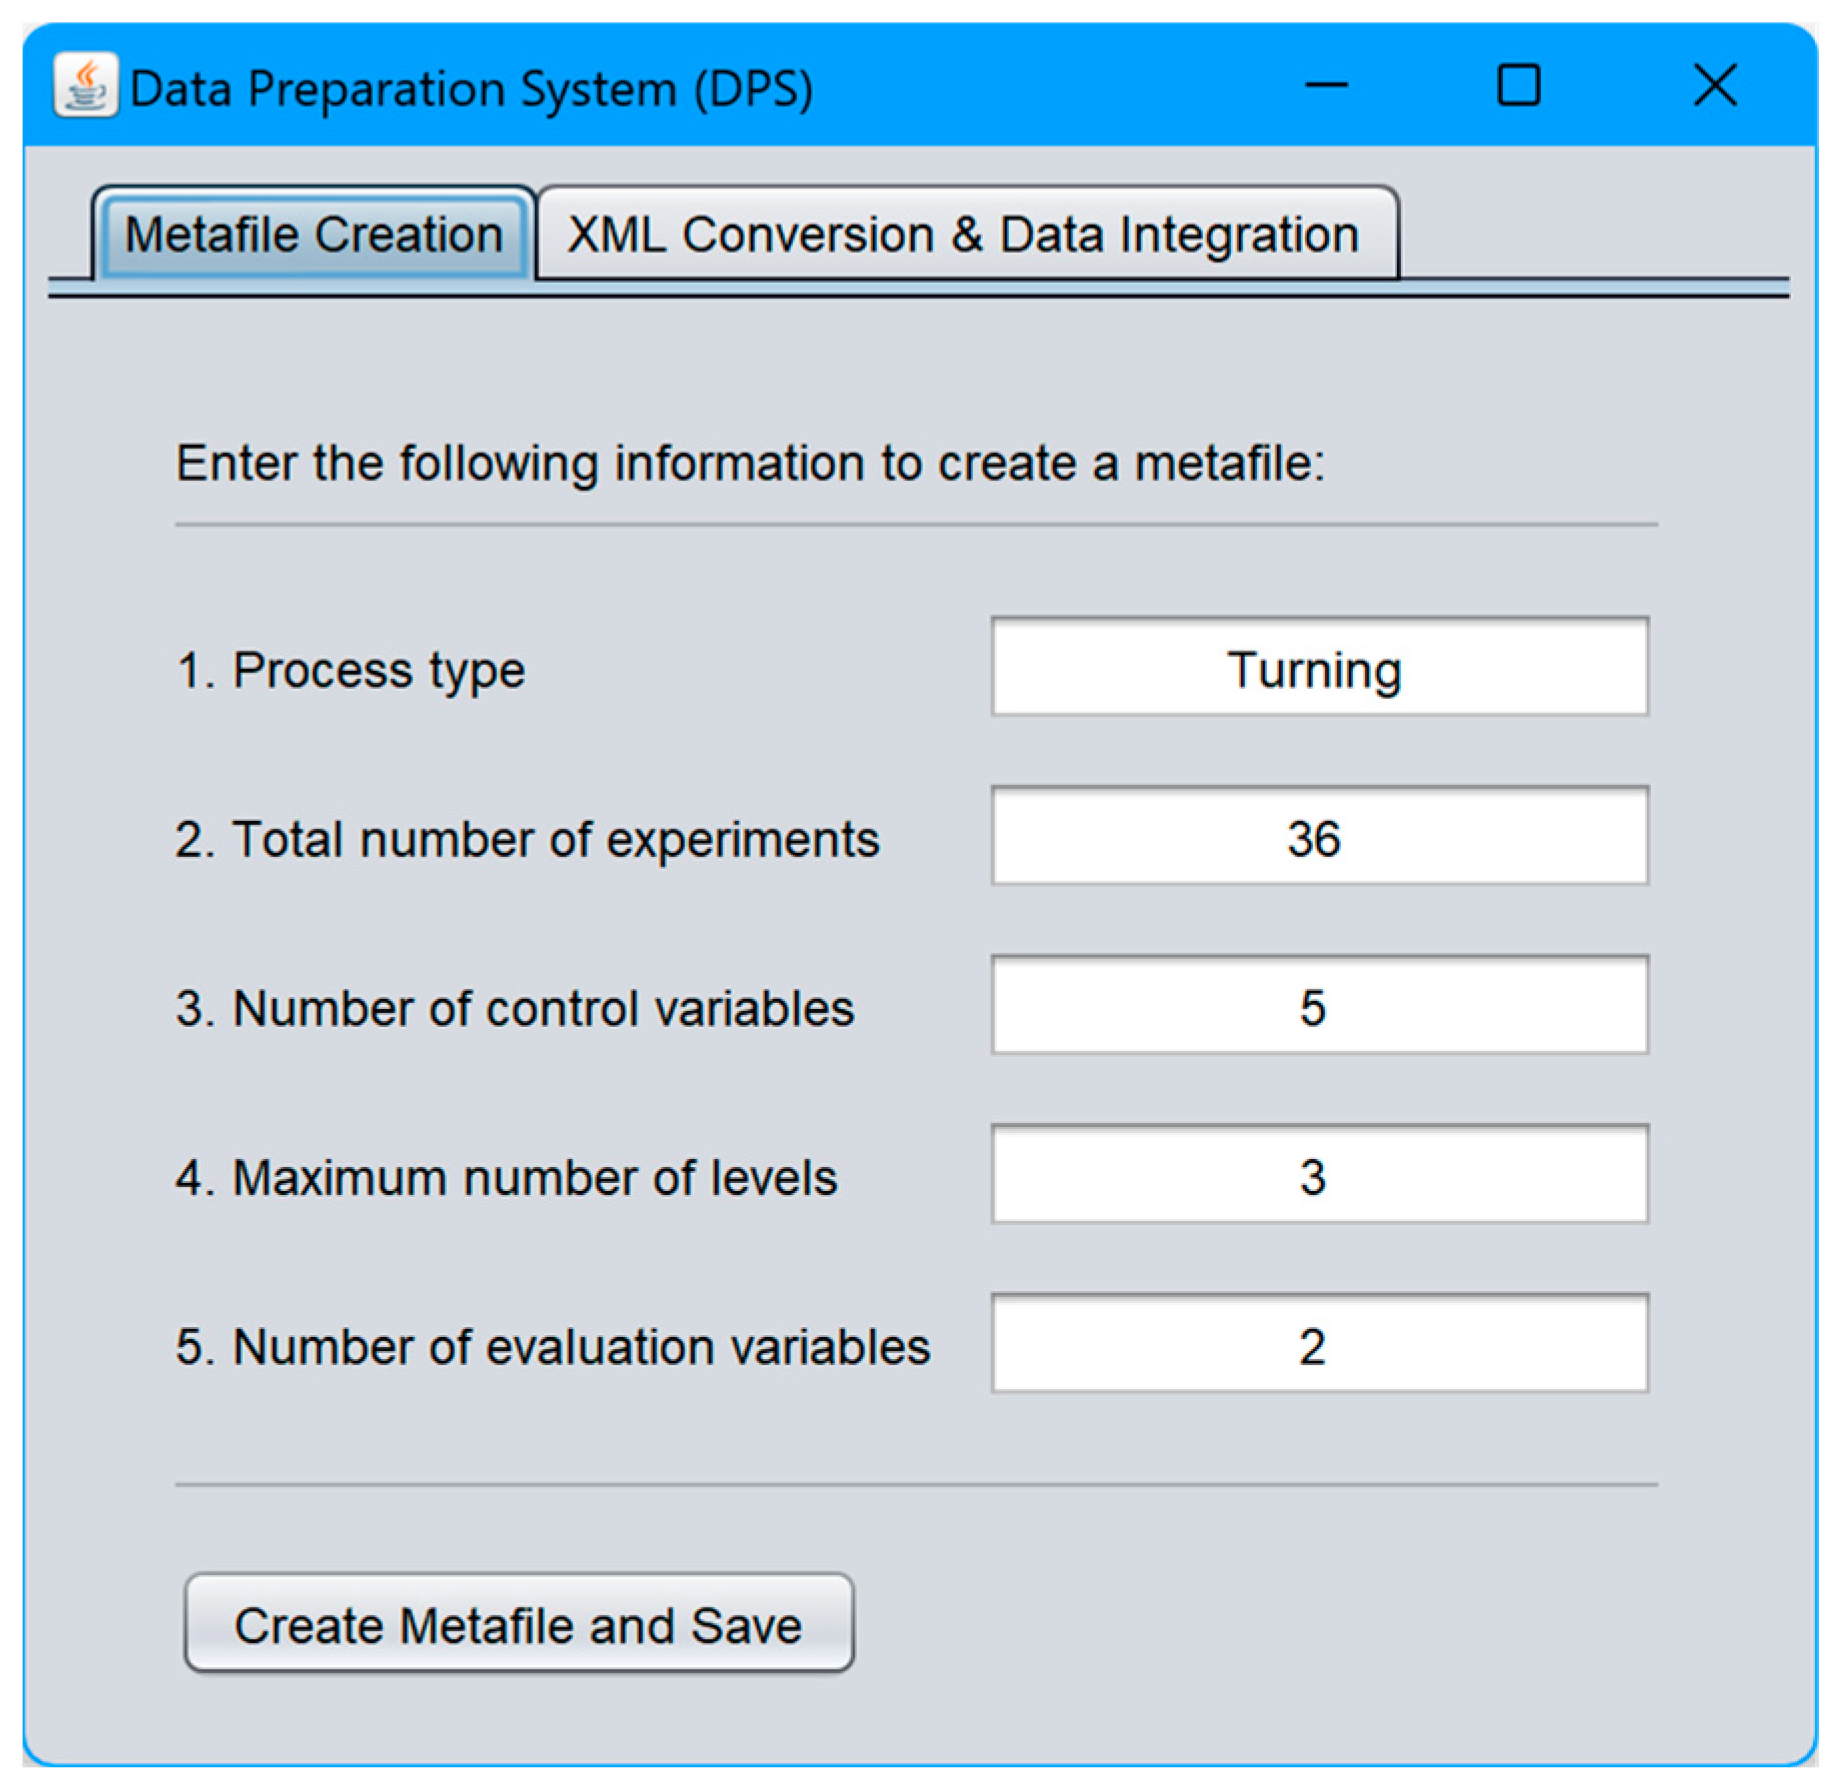
Task: Click the "4. Maximum number of levels" label
Action: (506, 1177)
